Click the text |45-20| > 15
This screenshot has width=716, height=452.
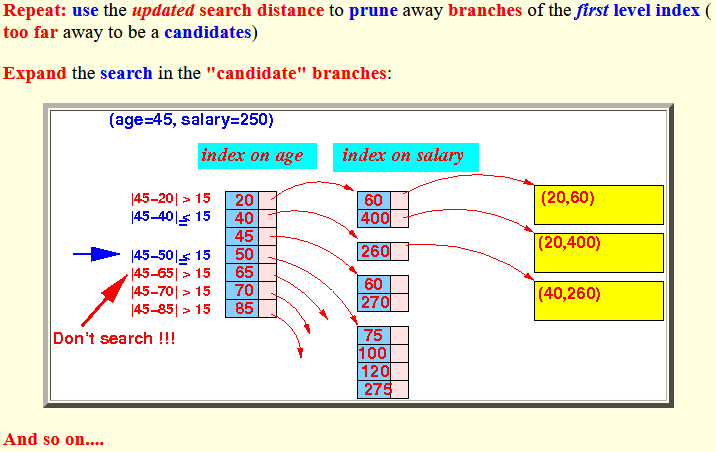(x=171, y=199)
